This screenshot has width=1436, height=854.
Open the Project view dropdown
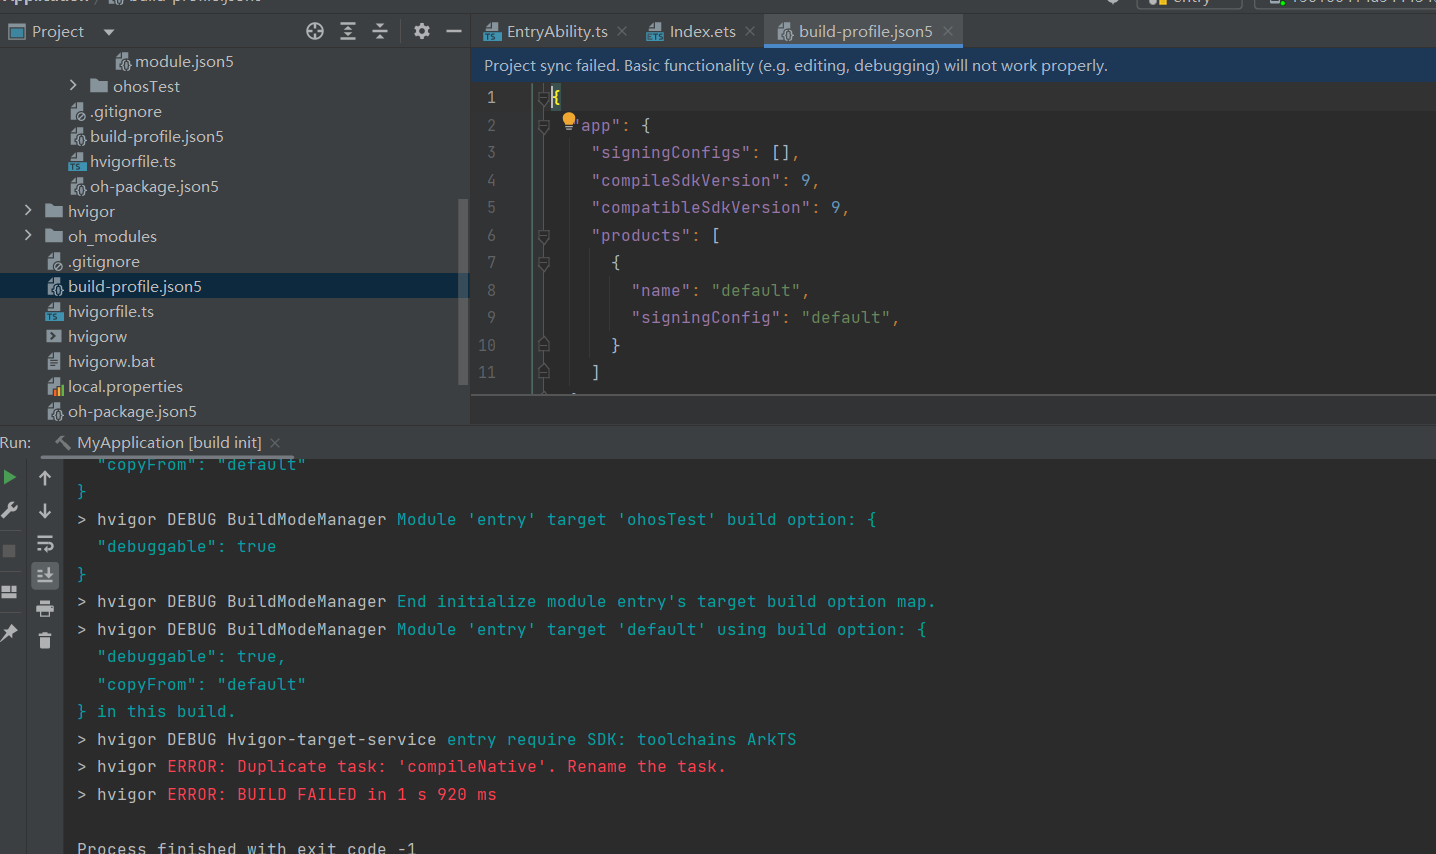109,32
